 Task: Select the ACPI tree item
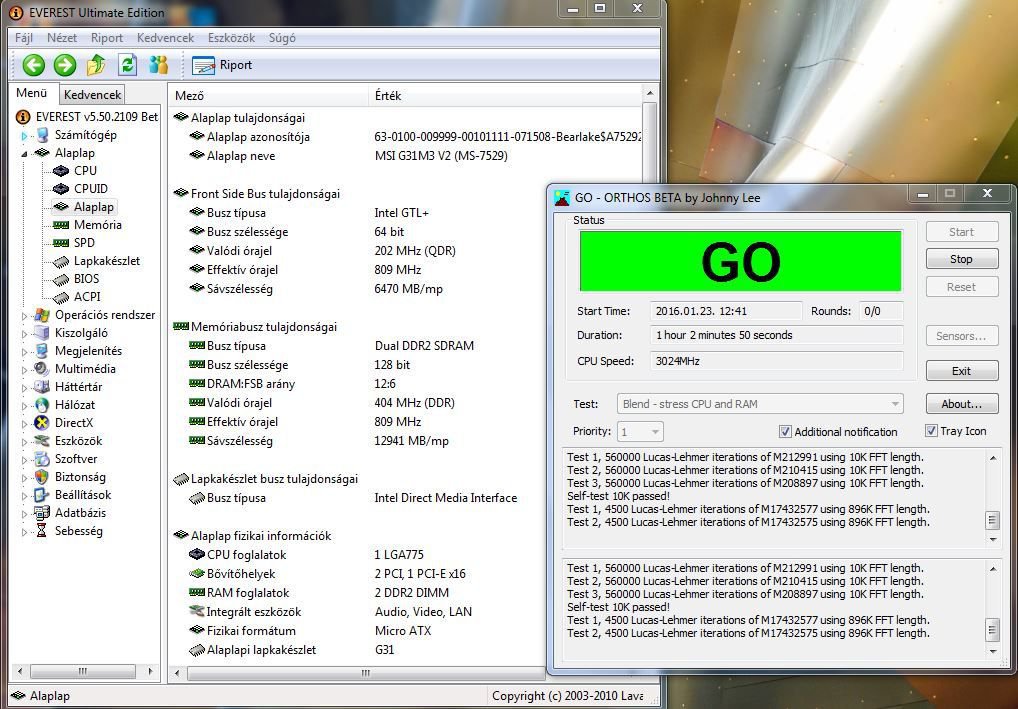pyautogui.click(x=87, y=297)
